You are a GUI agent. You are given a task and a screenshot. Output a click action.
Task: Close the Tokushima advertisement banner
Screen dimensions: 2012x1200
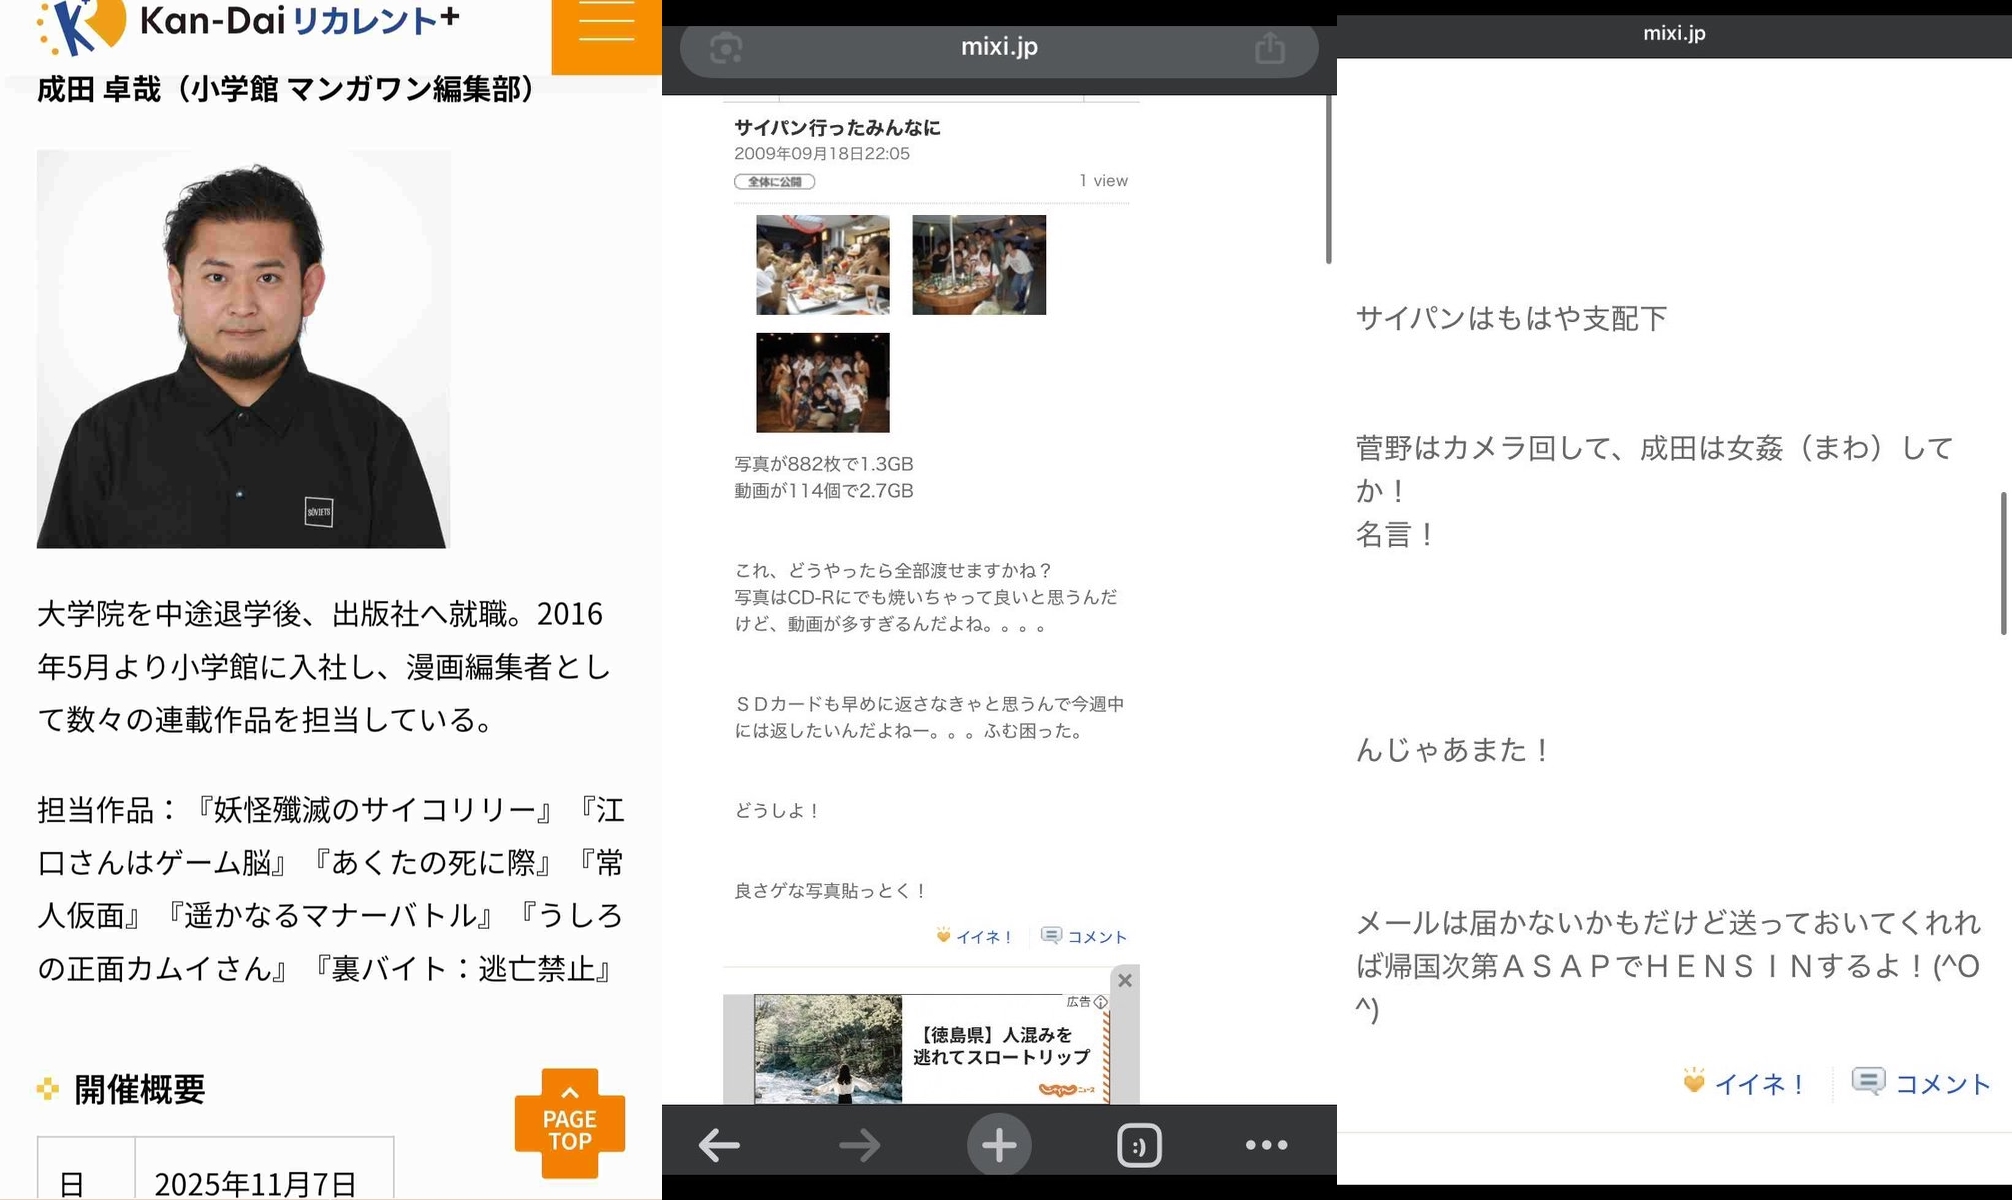1125,980
